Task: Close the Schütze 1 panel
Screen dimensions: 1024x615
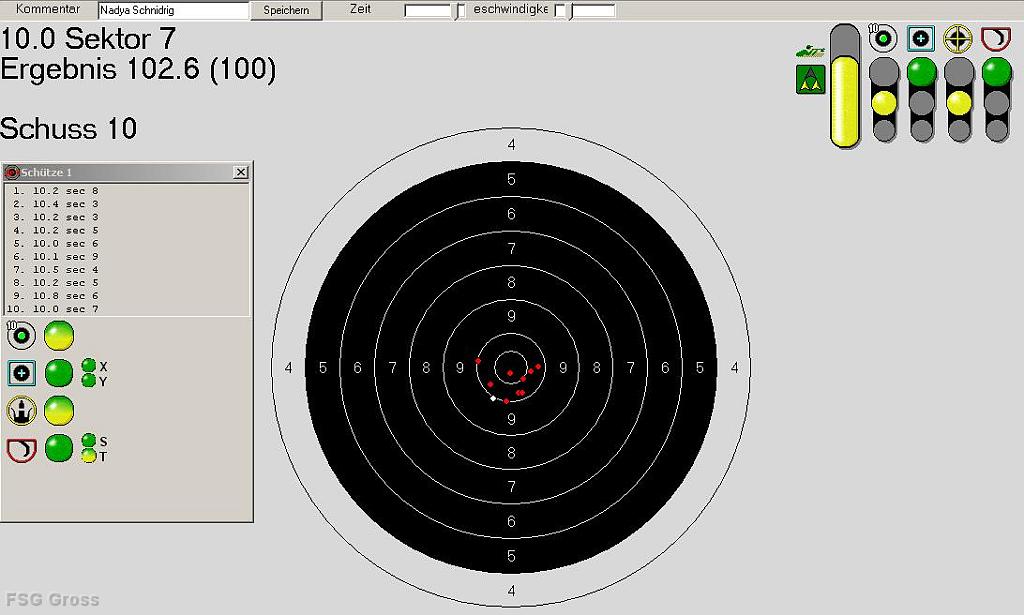Action: click(241, 172)
